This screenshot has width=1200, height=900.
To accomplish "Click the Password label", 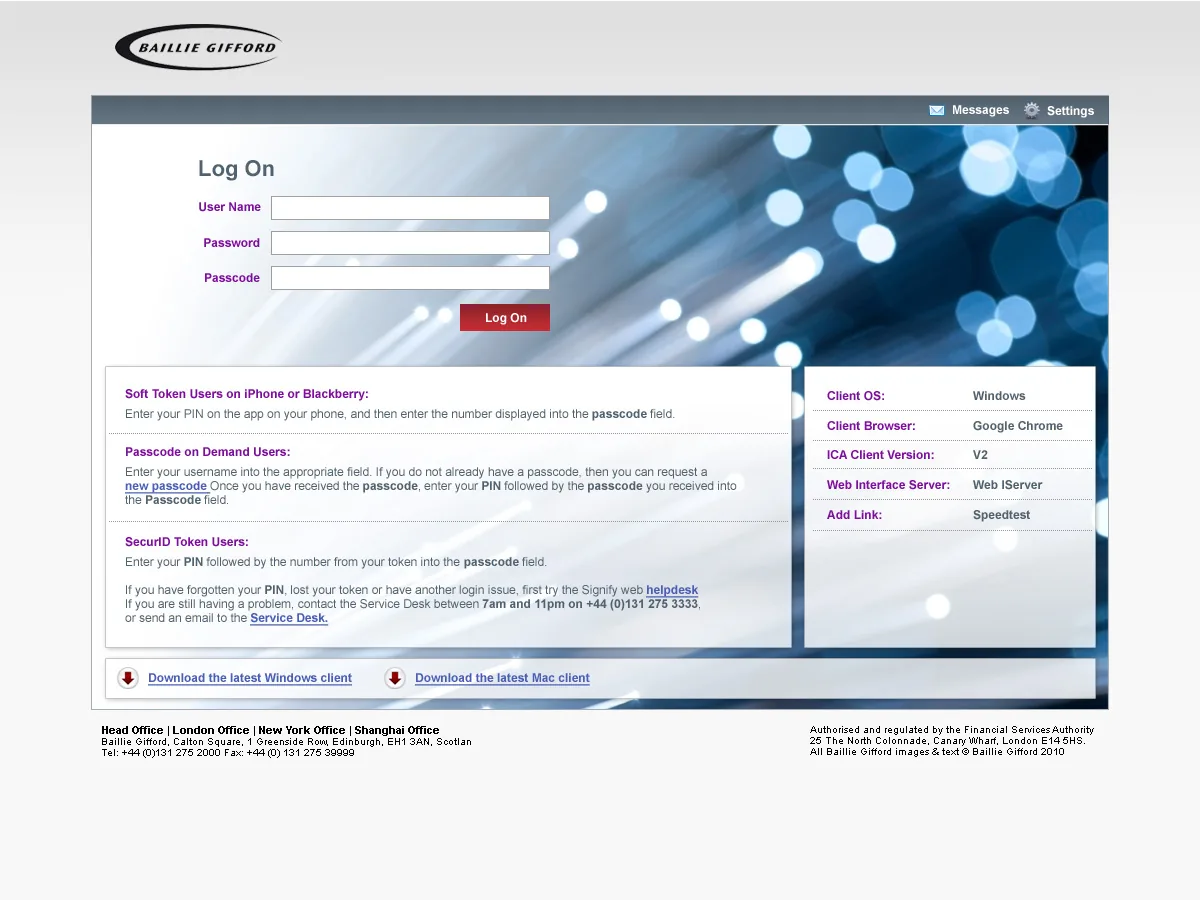I will click(231, 243).
